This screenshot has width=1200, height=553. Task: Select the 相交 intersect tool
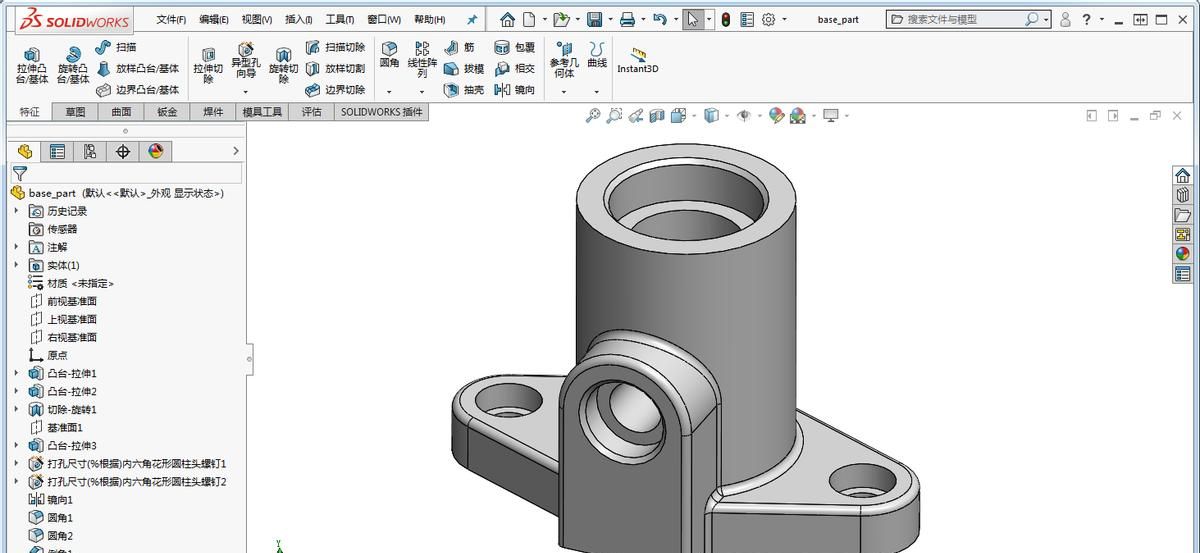tap(515, 68)
